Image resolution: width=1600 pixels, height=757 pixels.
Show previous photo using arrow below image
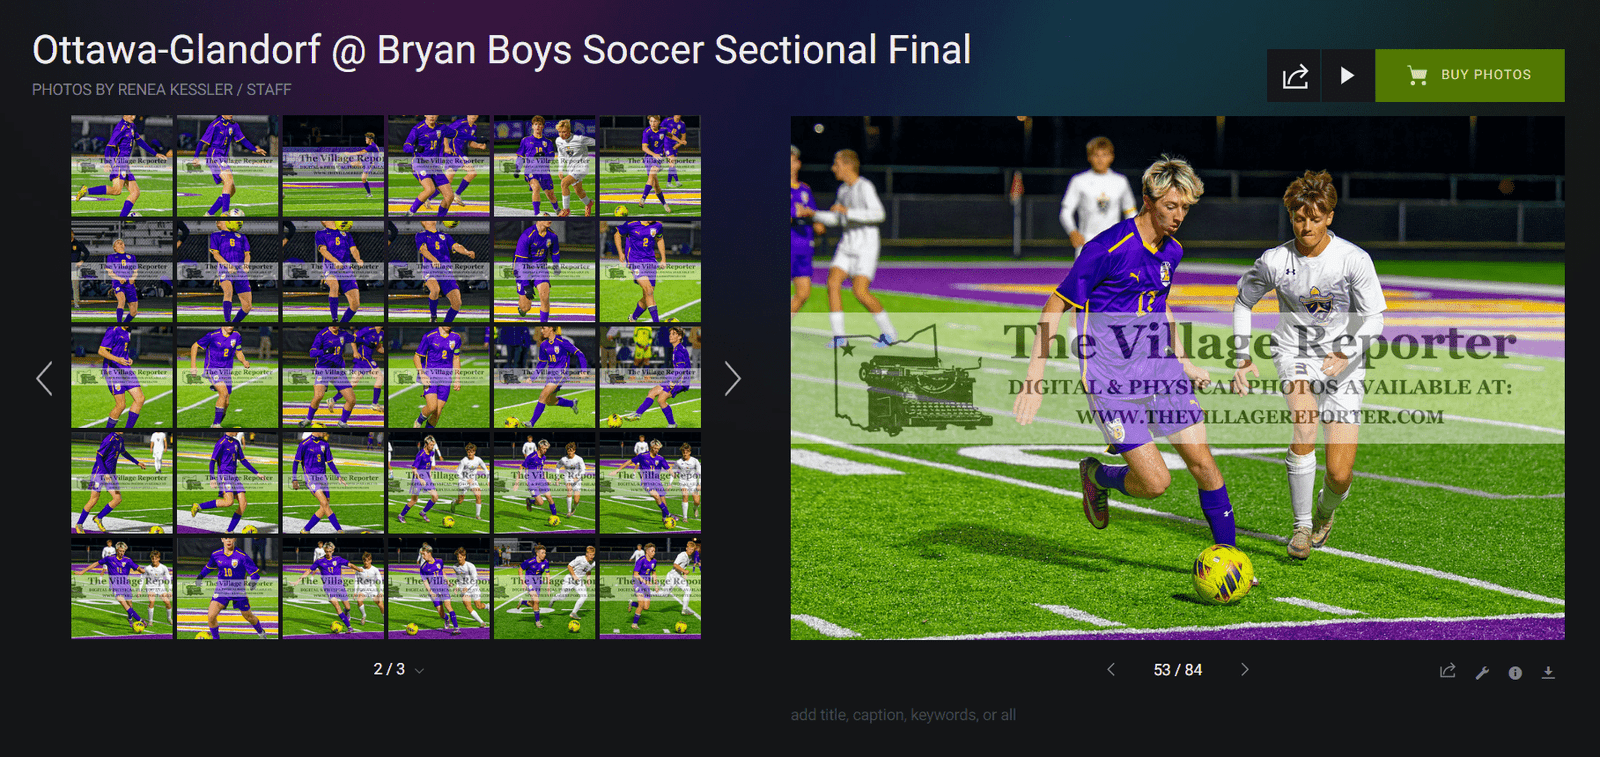point(1111,669)
